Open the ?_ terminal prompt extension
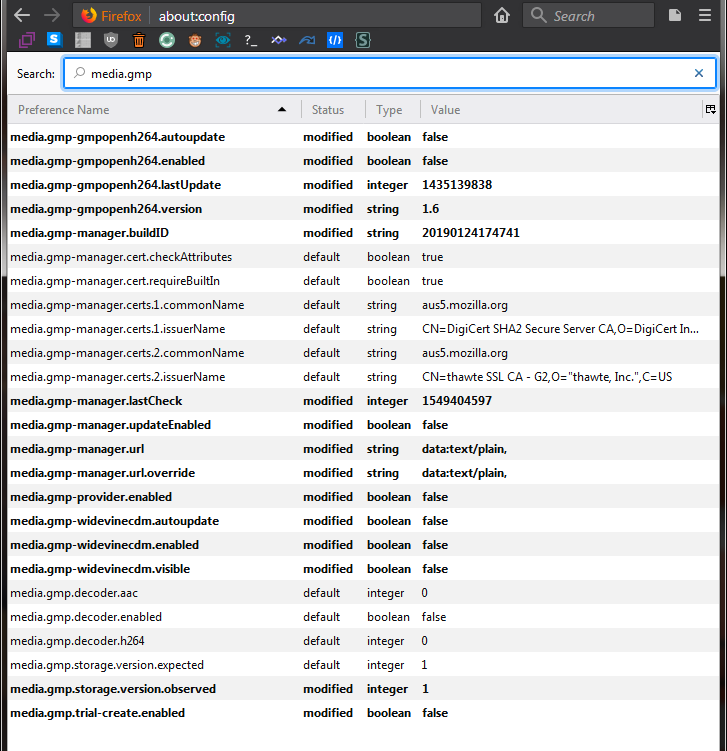Screen dimensions: 727x751 tap(250, 40)
